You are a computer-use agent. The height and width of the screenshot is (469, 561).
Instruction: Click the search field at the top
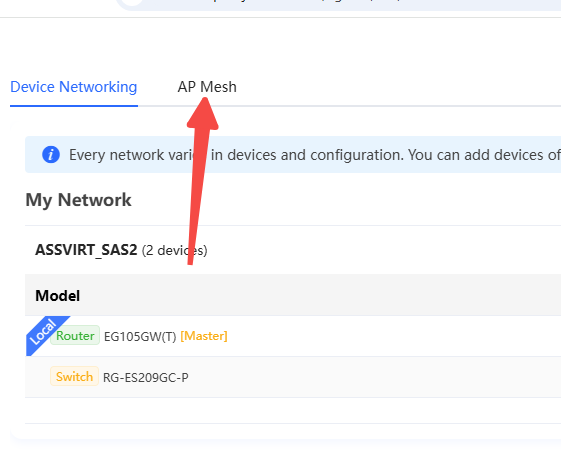pos(338,4)
